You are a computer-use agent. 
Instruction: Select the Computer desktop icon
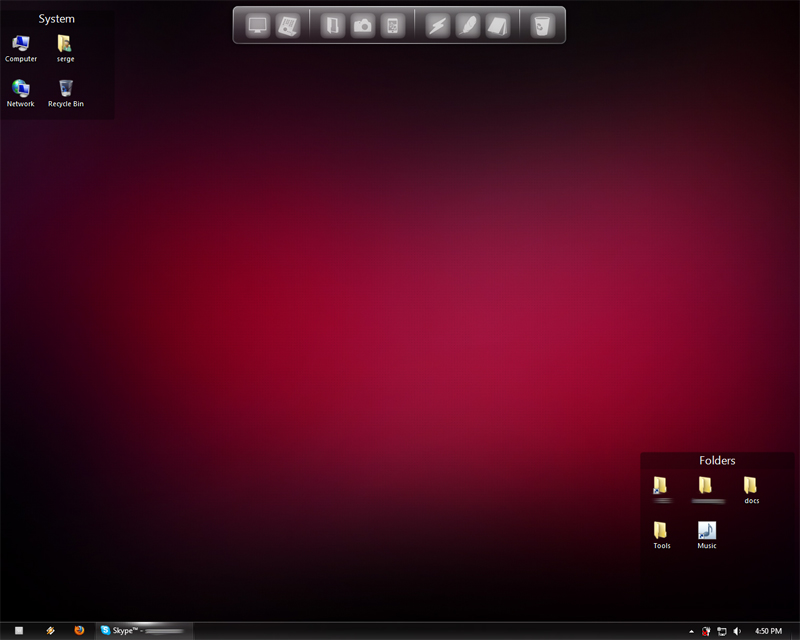coord(21,47)
